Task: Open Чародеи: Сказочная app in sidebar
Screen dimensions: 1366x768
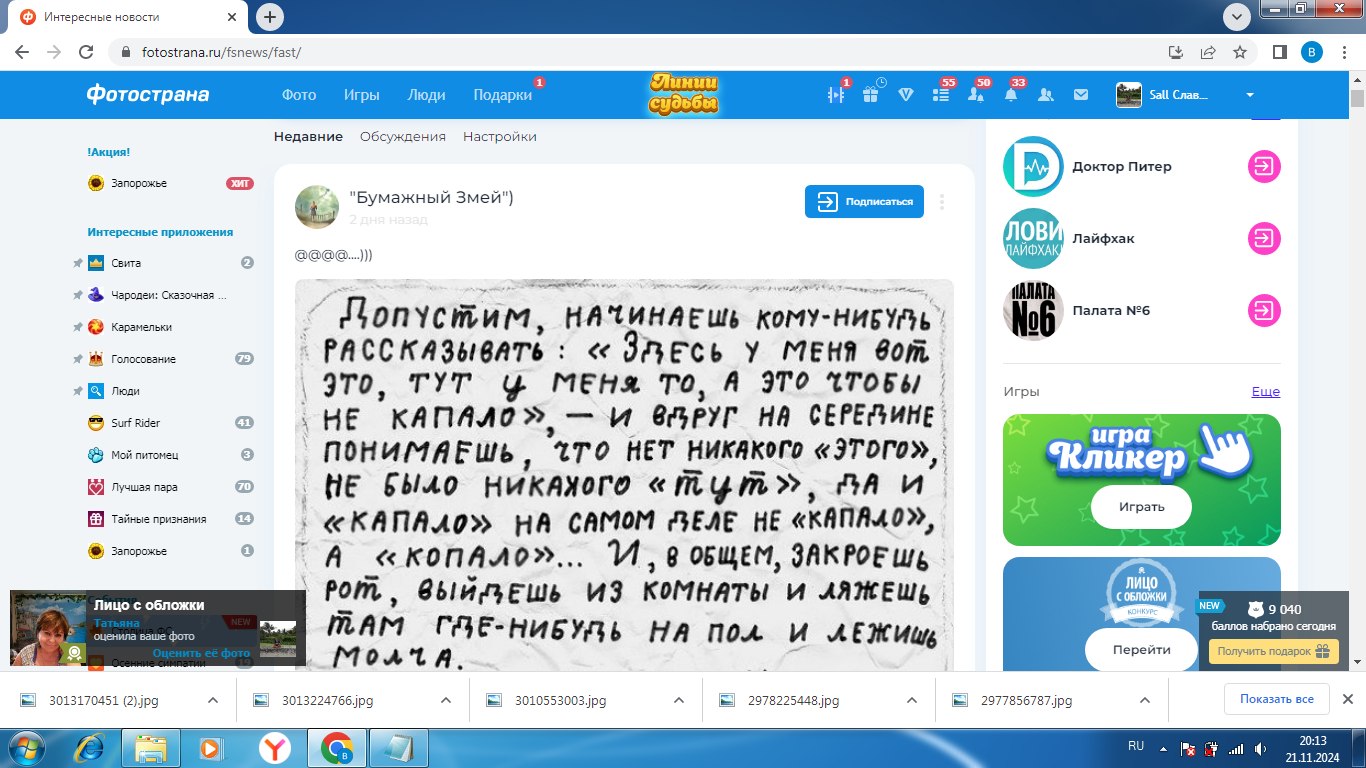Action: pyautogui.click(x=169, y=295)
